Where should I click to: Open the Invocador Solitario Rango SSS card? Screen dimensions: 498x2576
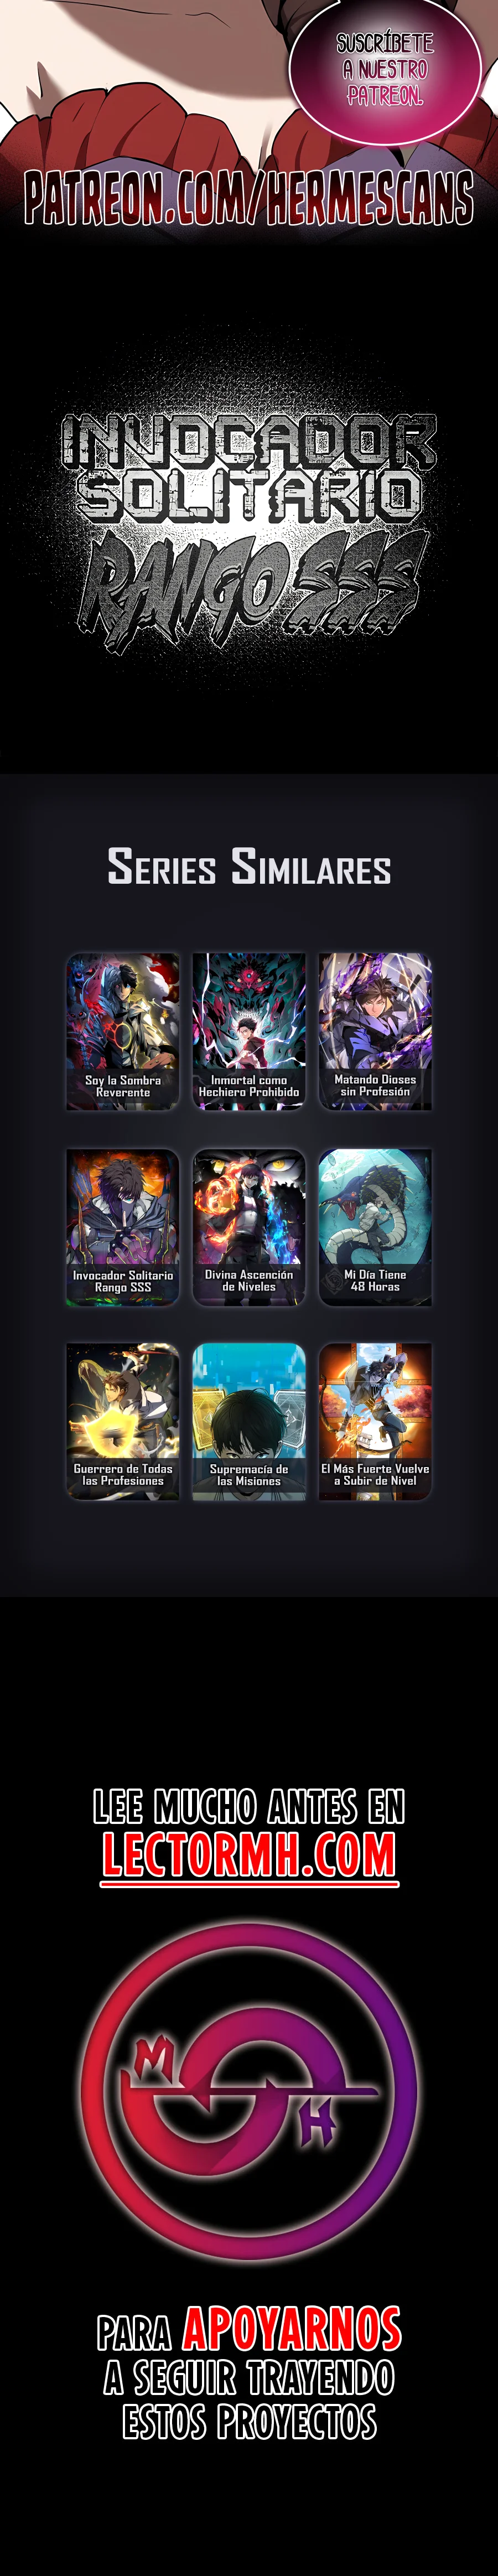point(123,1226)
